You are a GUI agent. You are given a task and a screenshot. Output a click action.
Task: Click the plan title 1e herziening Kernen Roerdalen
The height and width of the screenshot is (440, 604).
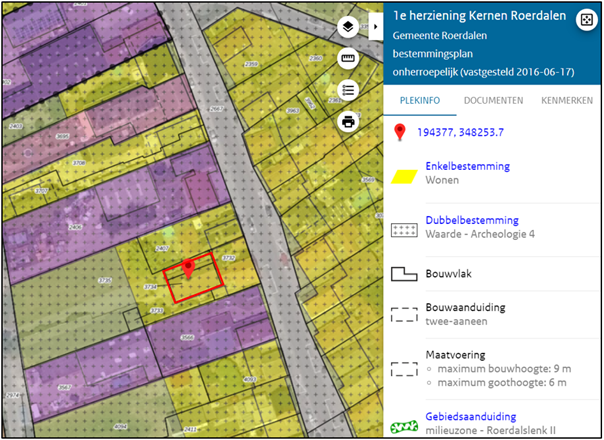479,15
